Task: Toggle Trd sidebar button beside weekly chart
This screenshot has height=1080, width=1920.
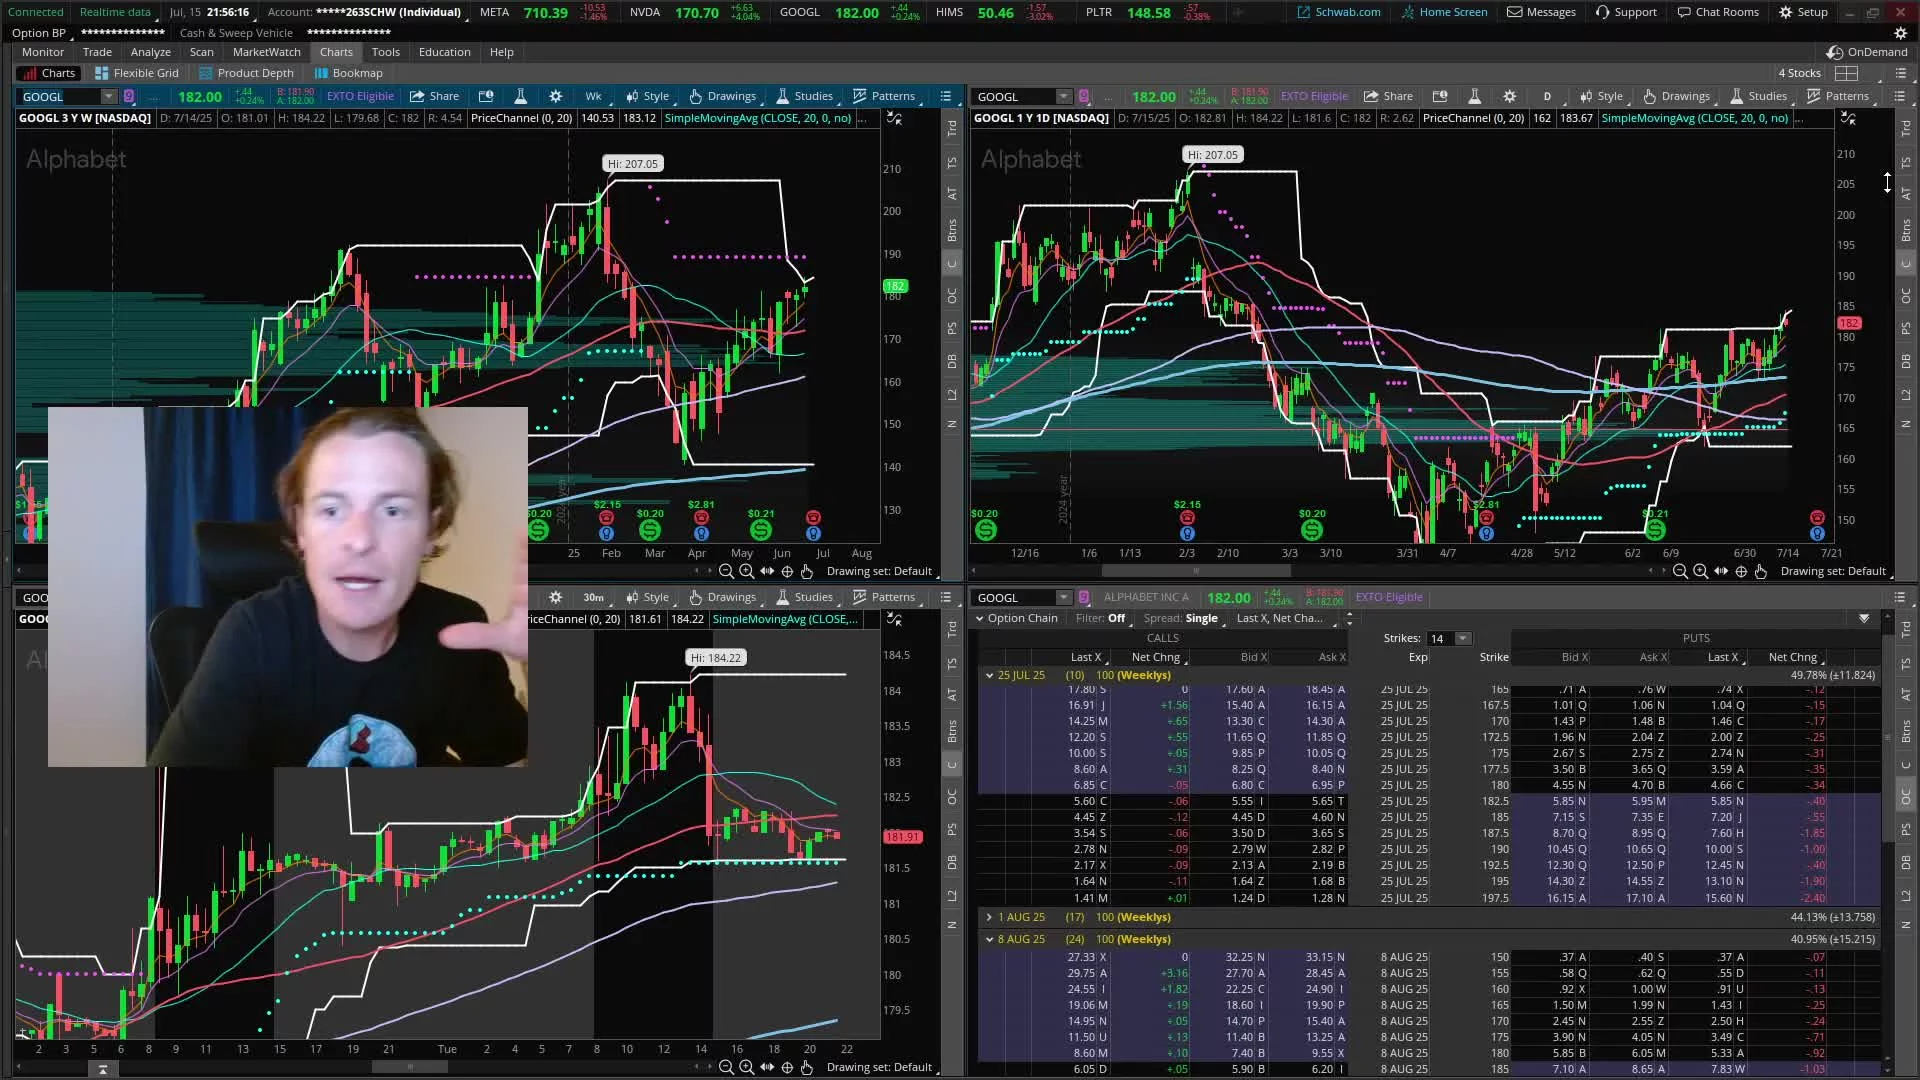Action: coord(952,128)
